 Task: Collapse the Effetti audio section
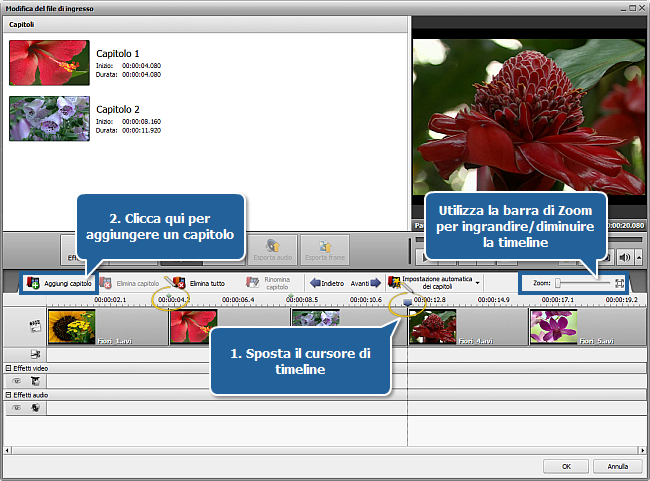point(9,394)
